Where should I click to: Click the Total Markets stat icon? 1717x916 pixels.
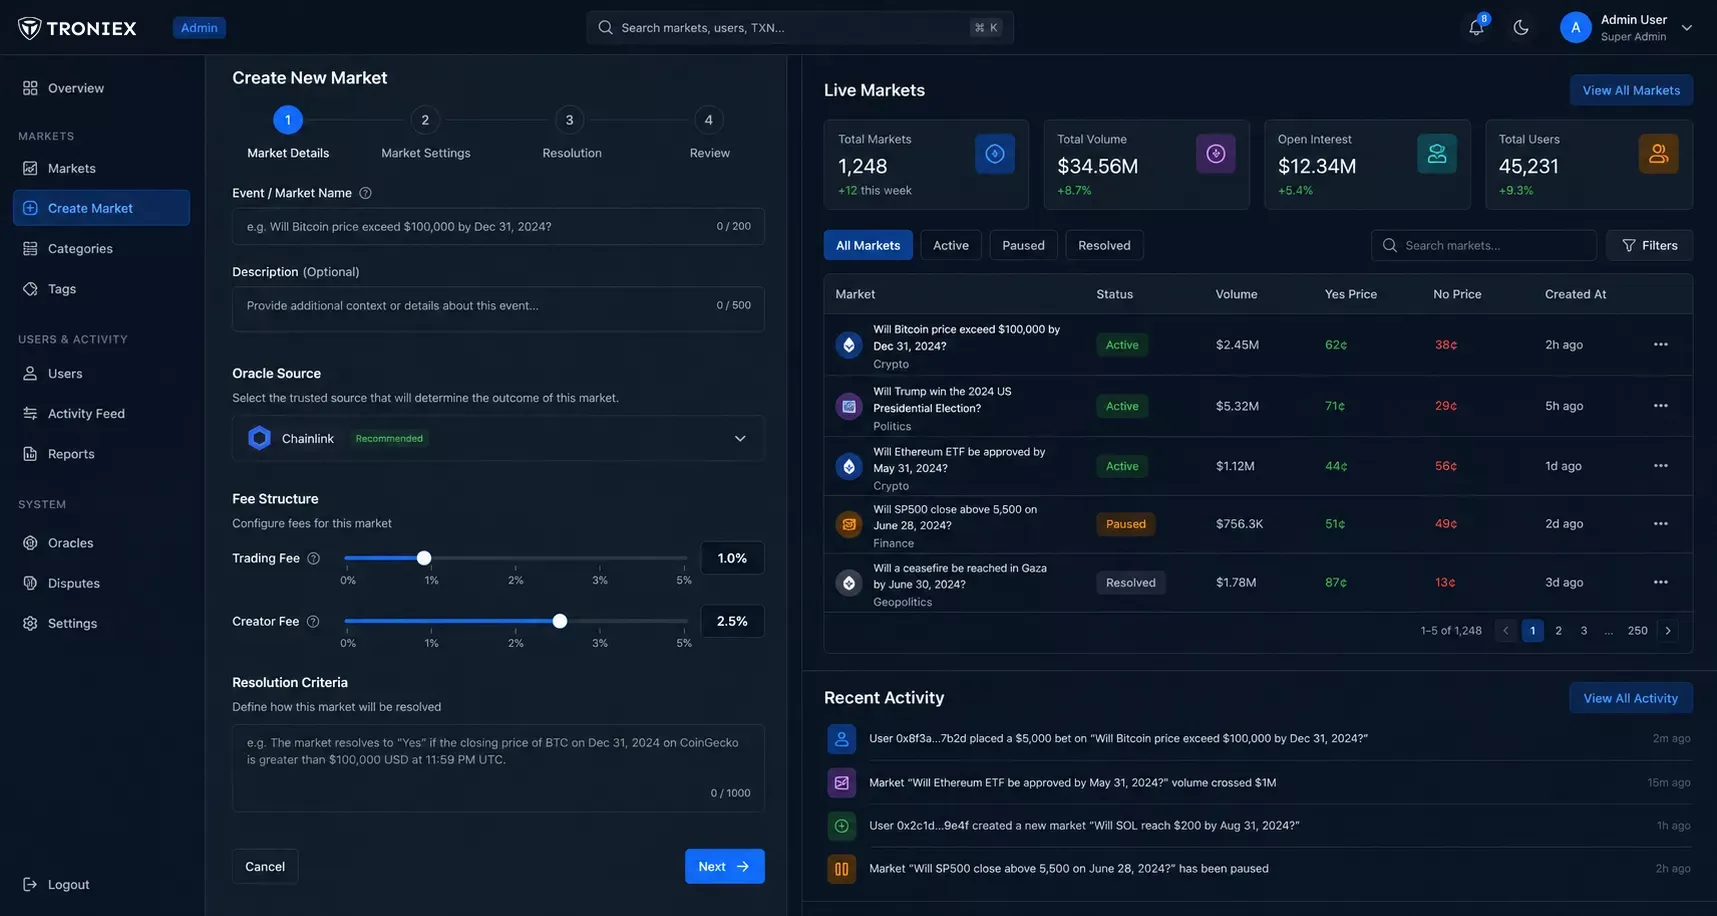[x=995, y=153]
